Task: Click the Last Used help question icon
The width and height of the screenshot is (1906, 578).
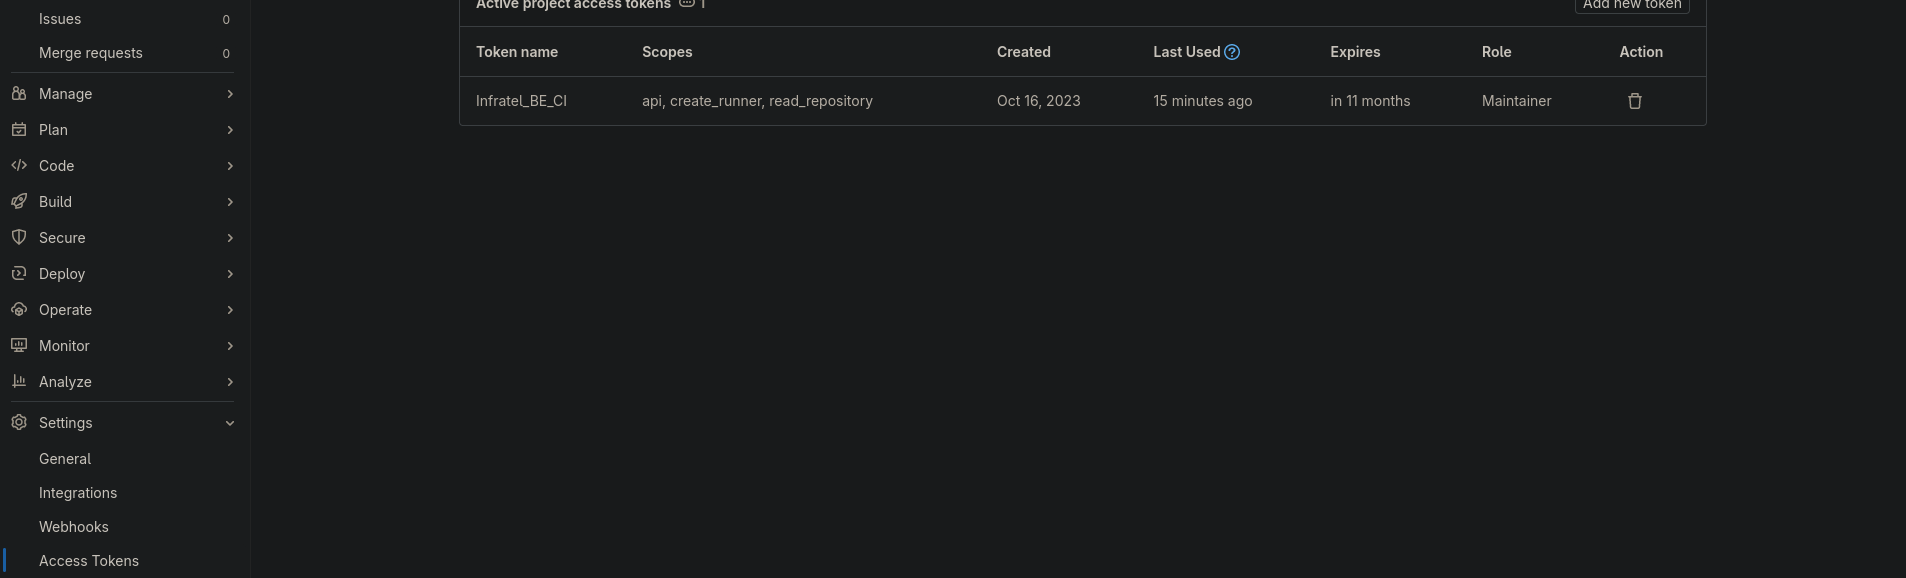Action: [x=1232, y=52]
